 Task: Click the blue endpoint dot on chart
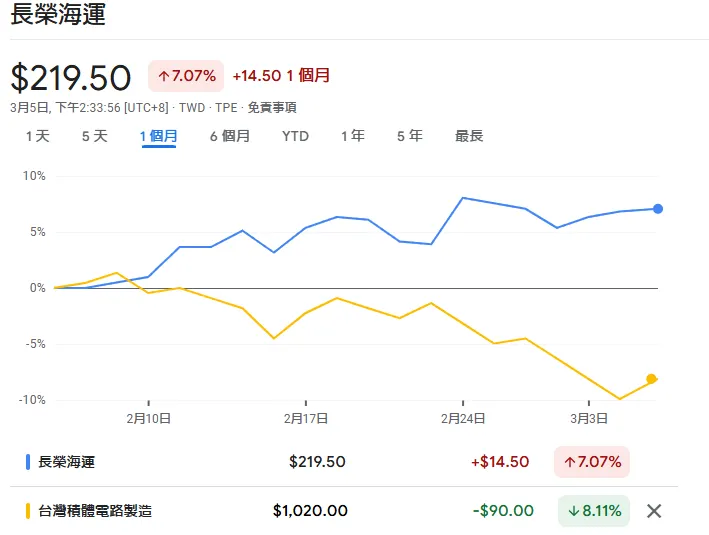658,209
